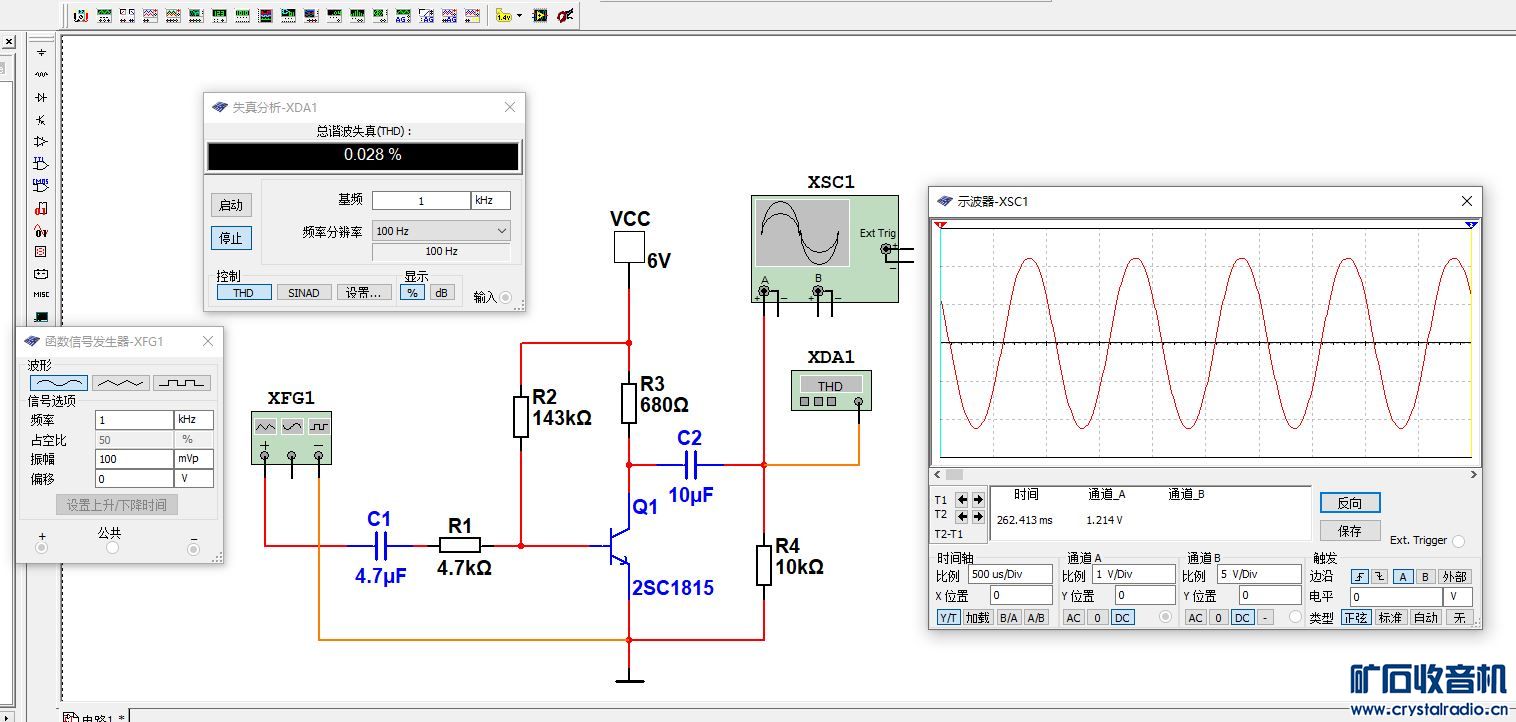Set trigger type to 自动 (auto)
The width and height of the screenshot is (1516, 722).
(x=1426, y=617)
